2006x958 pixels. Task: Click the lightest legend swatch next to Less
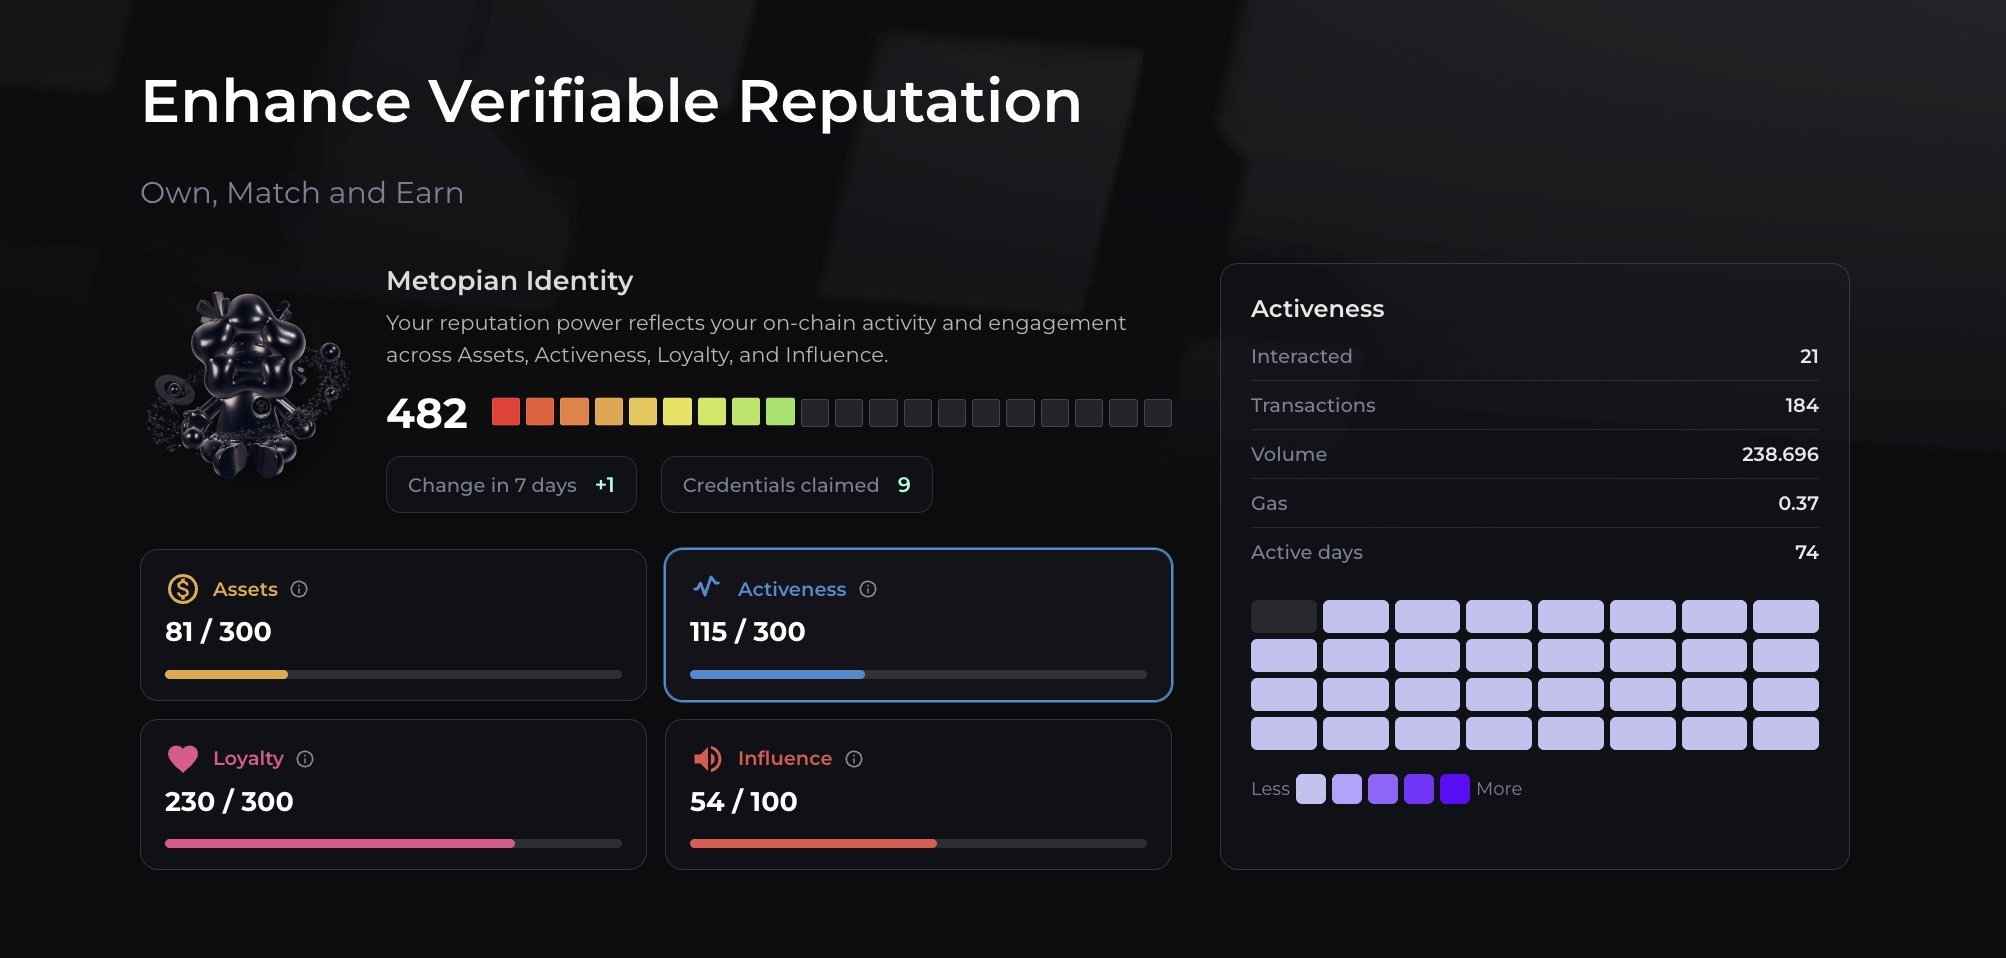tap(1311, 789)
